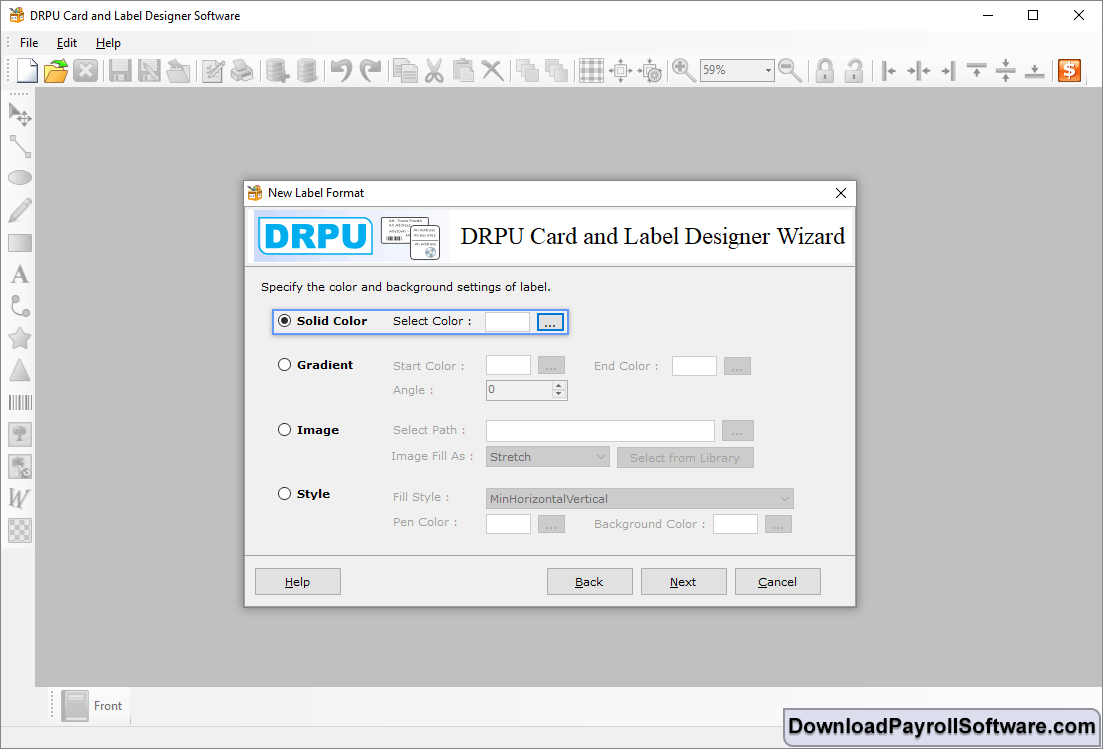Create a new label document icon
Image resolution: width=1103 pixels, height=749 pixels.
coord(27,70)
